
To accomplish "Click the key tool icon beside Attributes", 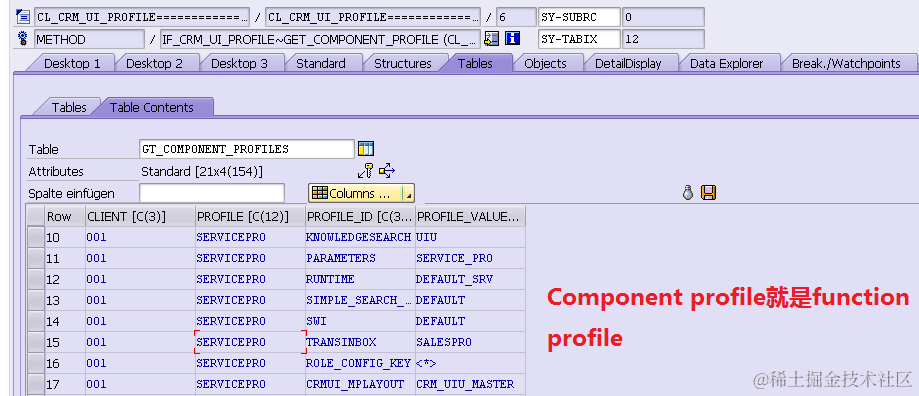I will pos(366,171).
